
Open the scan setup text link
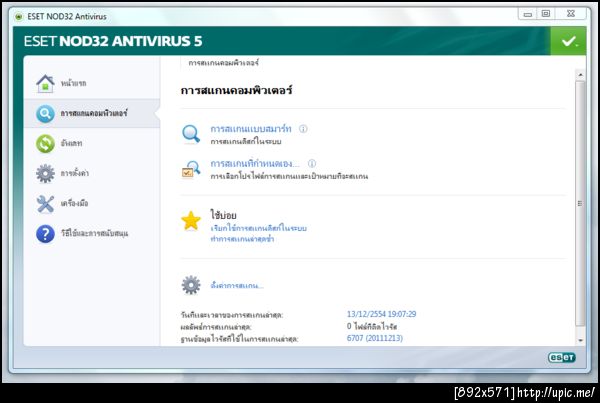(x=237, y=286)
